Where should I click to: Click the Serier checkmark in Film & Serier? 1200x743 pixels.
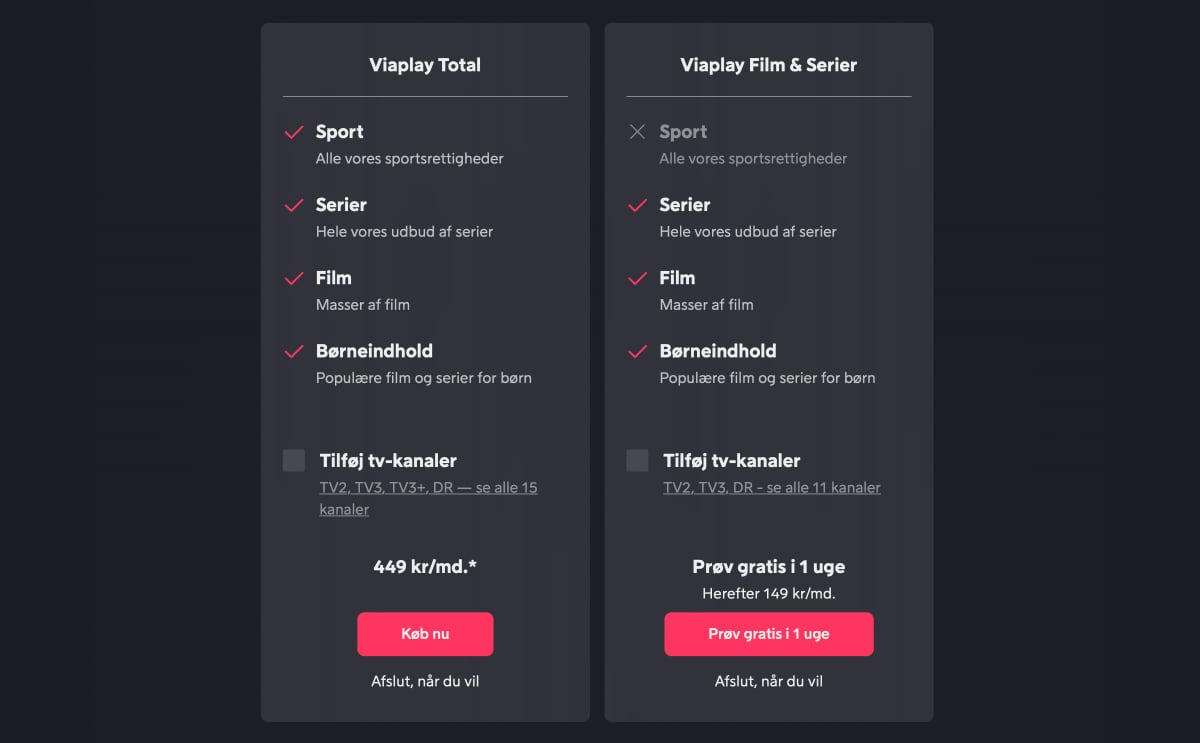[x=637, y=205]
